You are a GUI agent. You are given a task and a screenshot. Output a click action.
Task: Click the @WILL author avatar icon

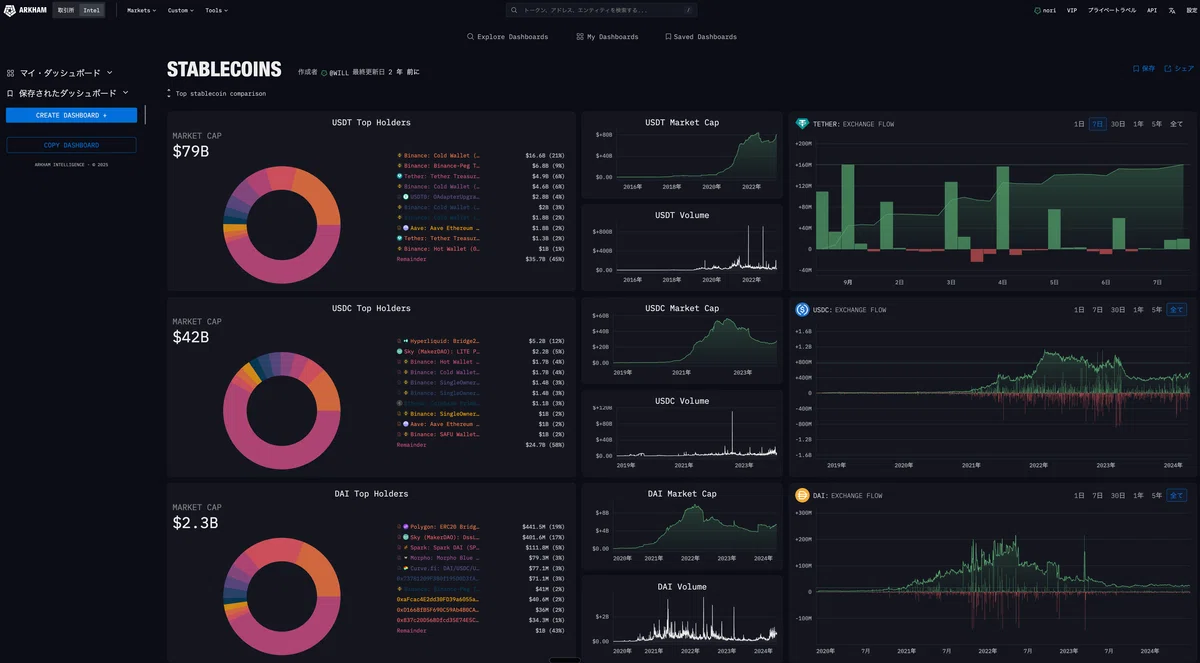324,73
